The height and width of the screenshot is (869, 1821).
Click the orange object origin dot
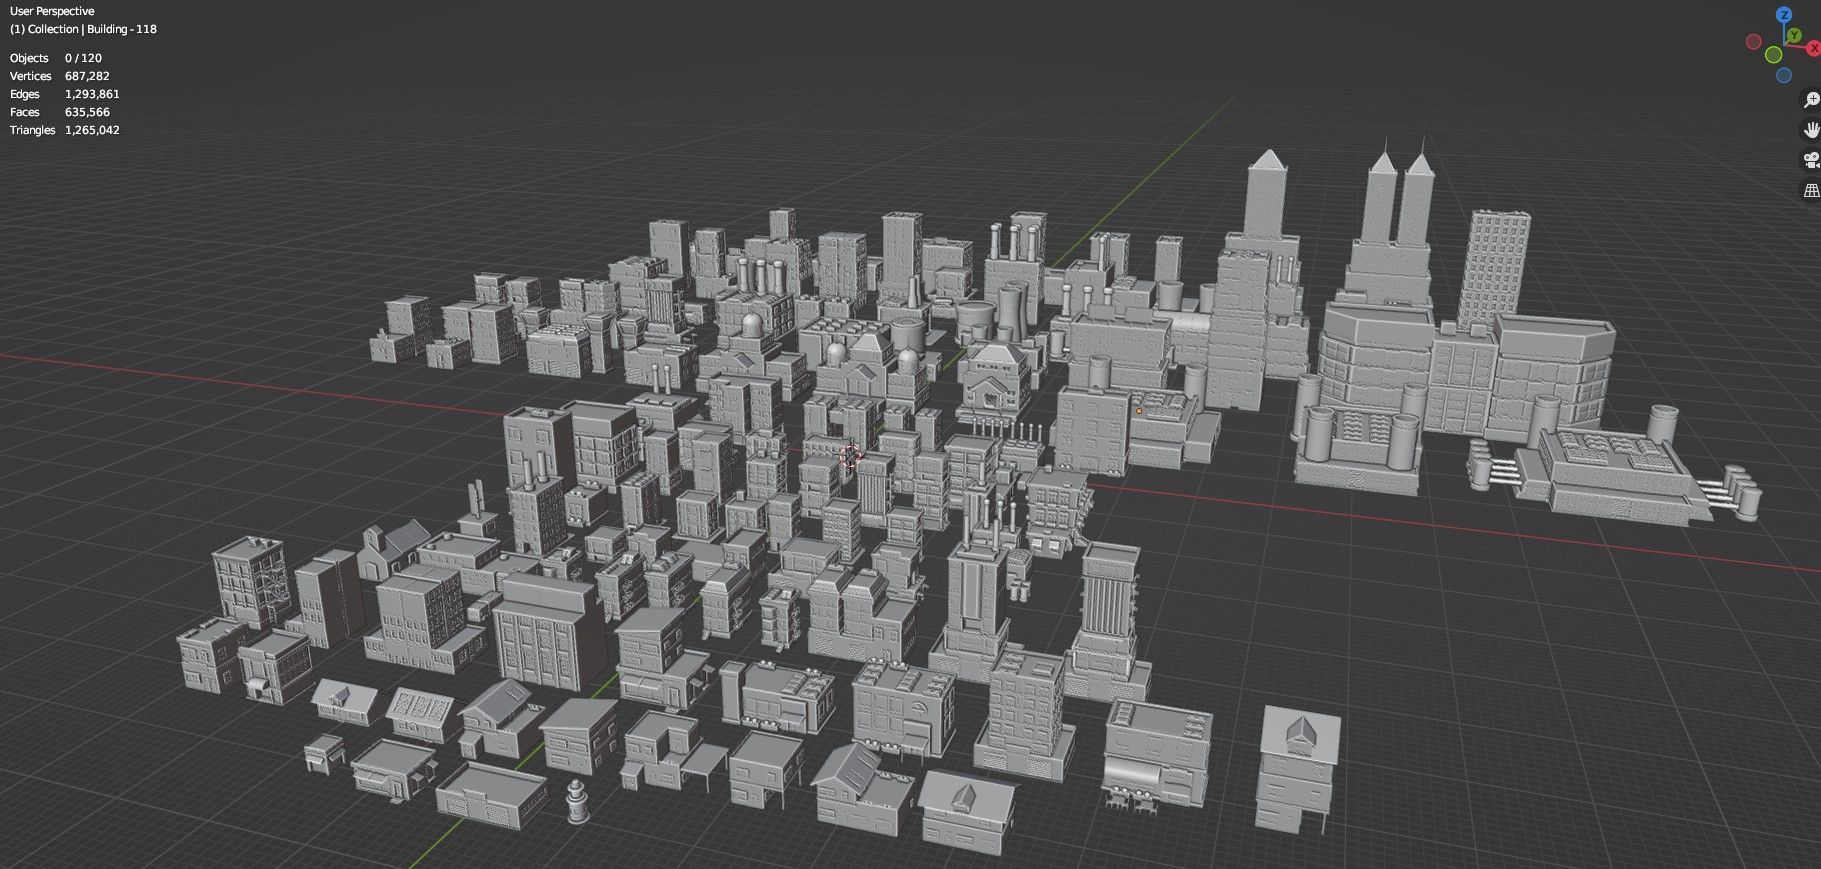coord(1139,410)
